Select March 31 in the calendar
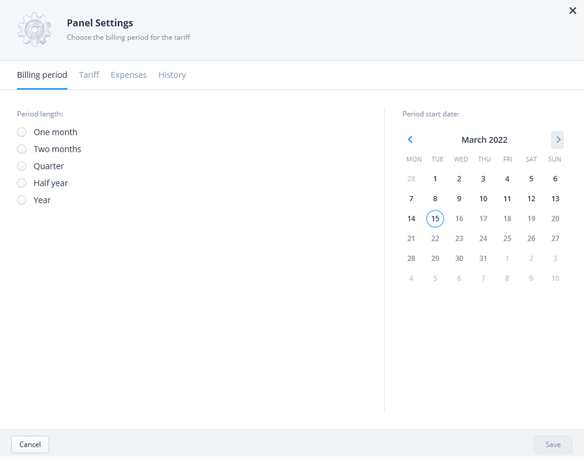Screen dimensions: 584x457 click(x=483, y=258)
